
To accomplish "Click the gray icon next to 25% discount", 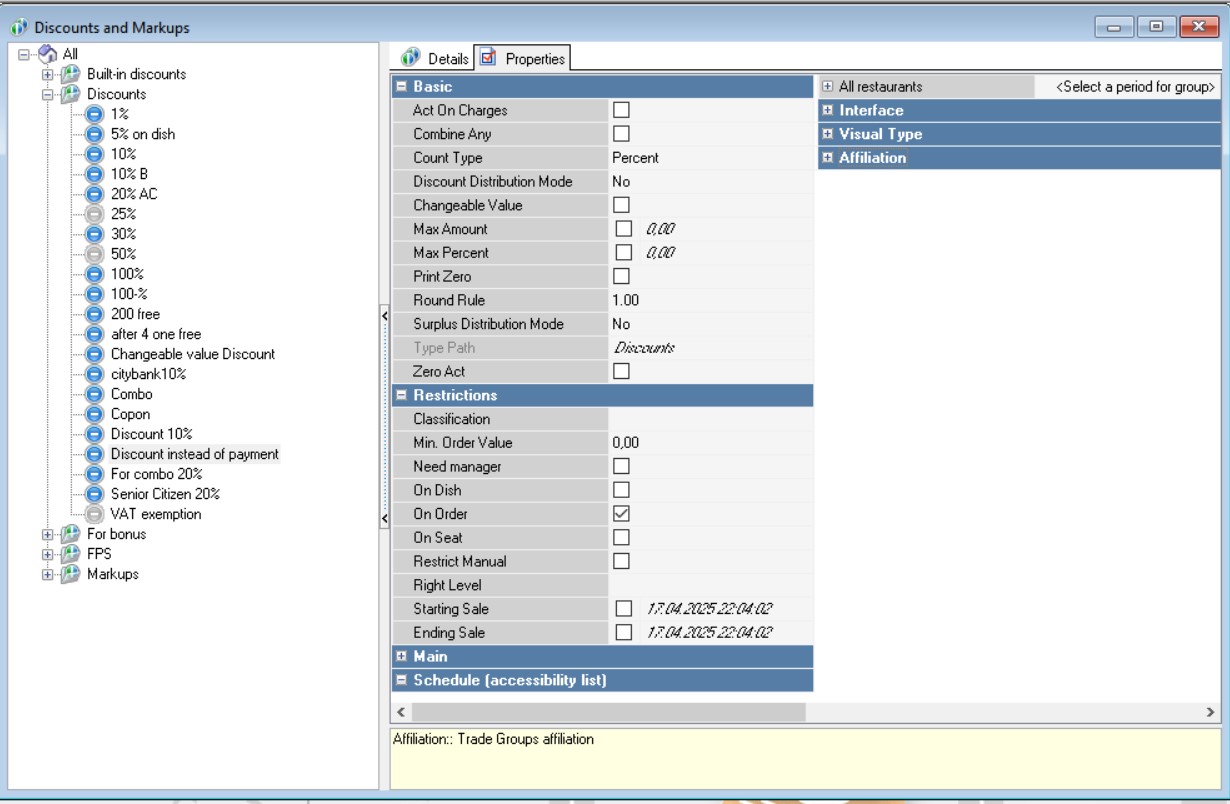I will (x=93, y=214).
